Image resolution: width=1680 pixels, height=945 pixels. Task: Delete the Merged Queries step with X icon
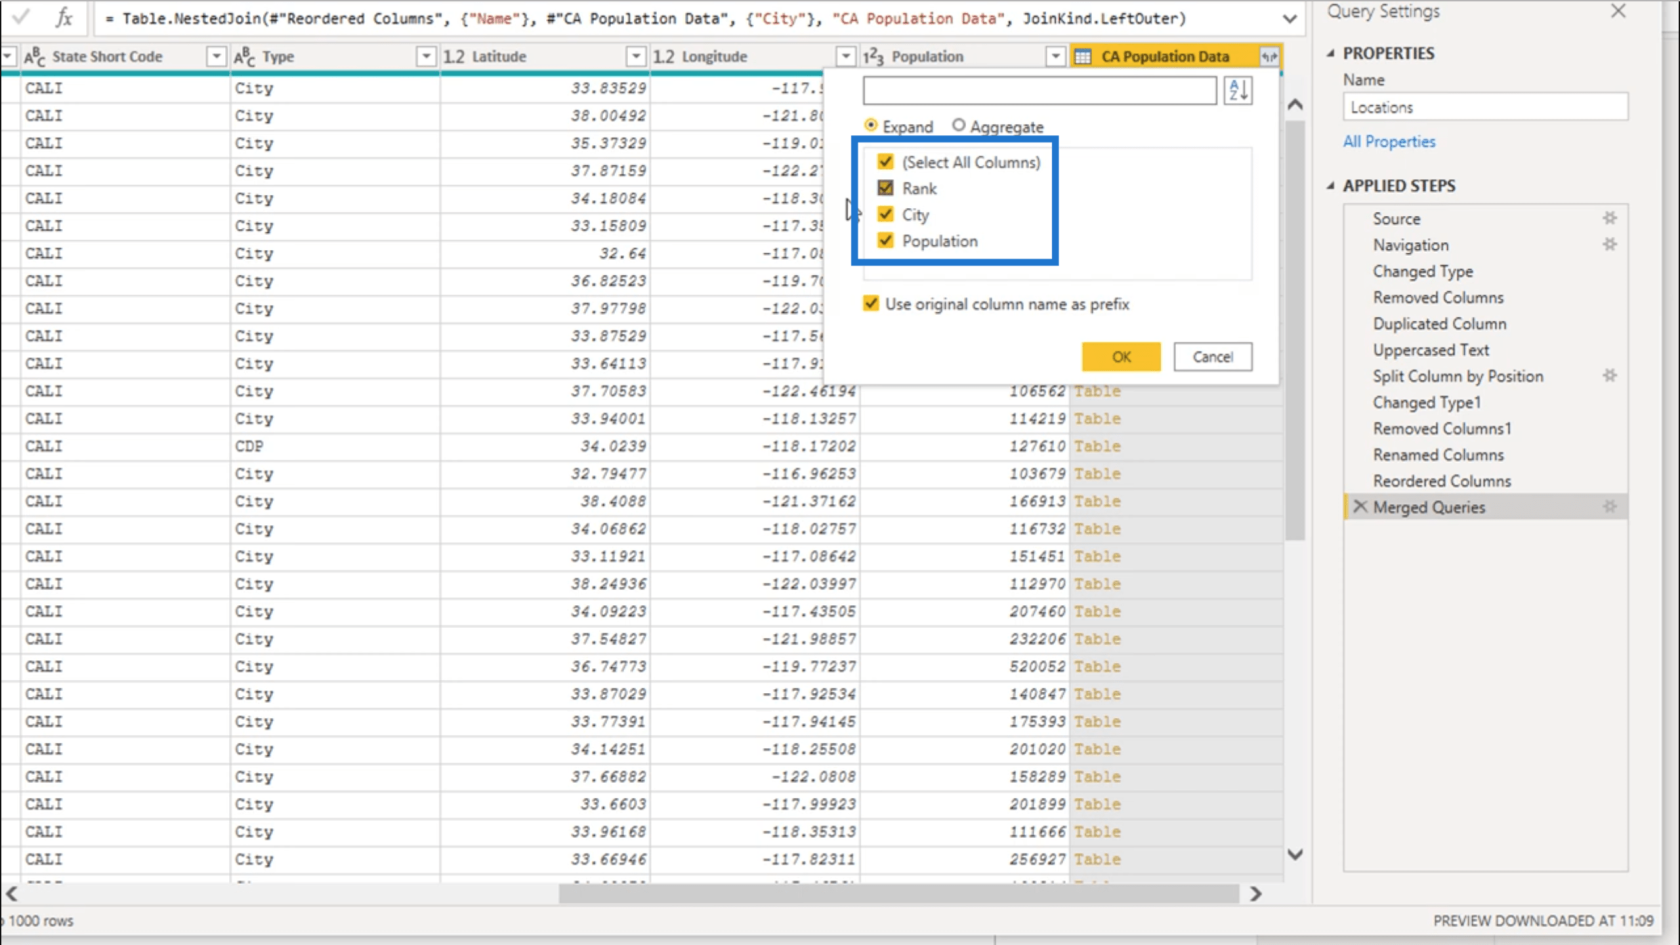[1360, 507]
